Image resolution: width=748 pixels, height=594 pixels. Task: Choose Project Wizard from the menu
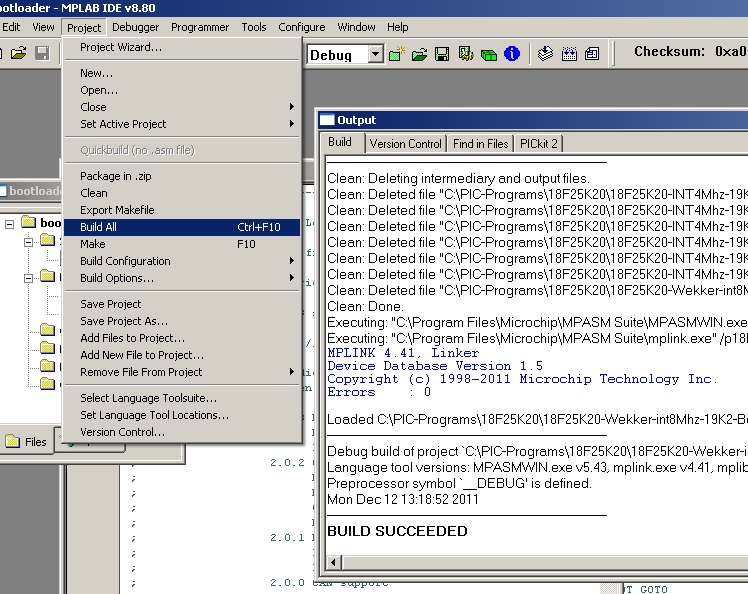coord(182,47)
